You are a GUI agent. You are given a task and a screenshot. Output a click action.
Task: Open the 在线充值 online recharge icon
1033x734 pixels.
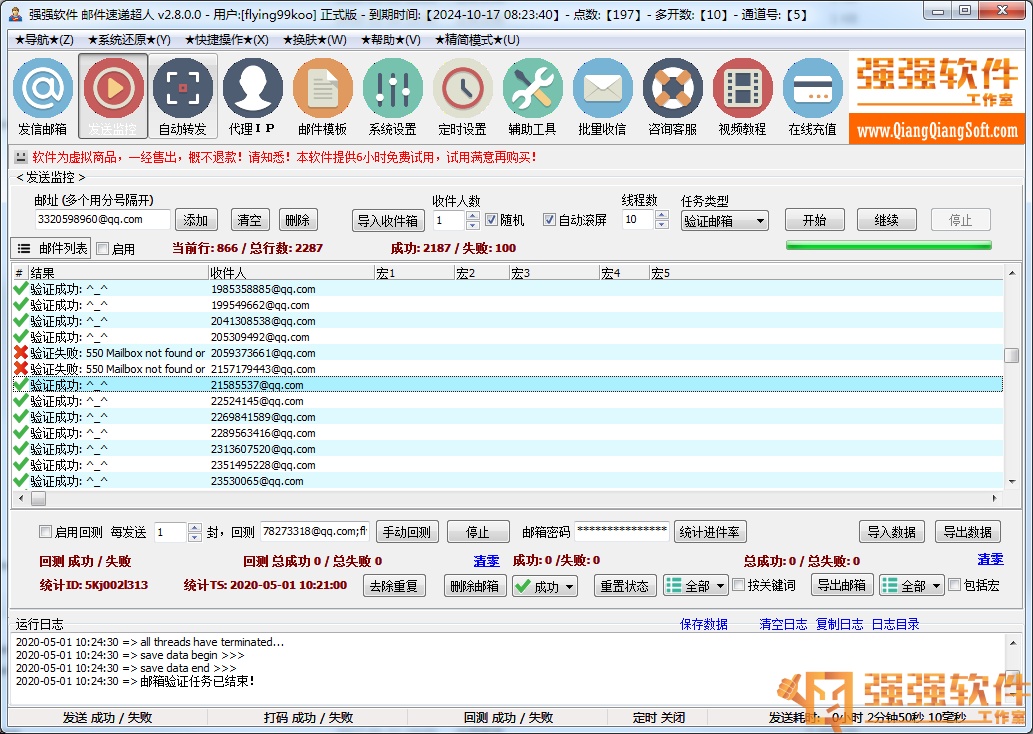(x=812, y=96)
